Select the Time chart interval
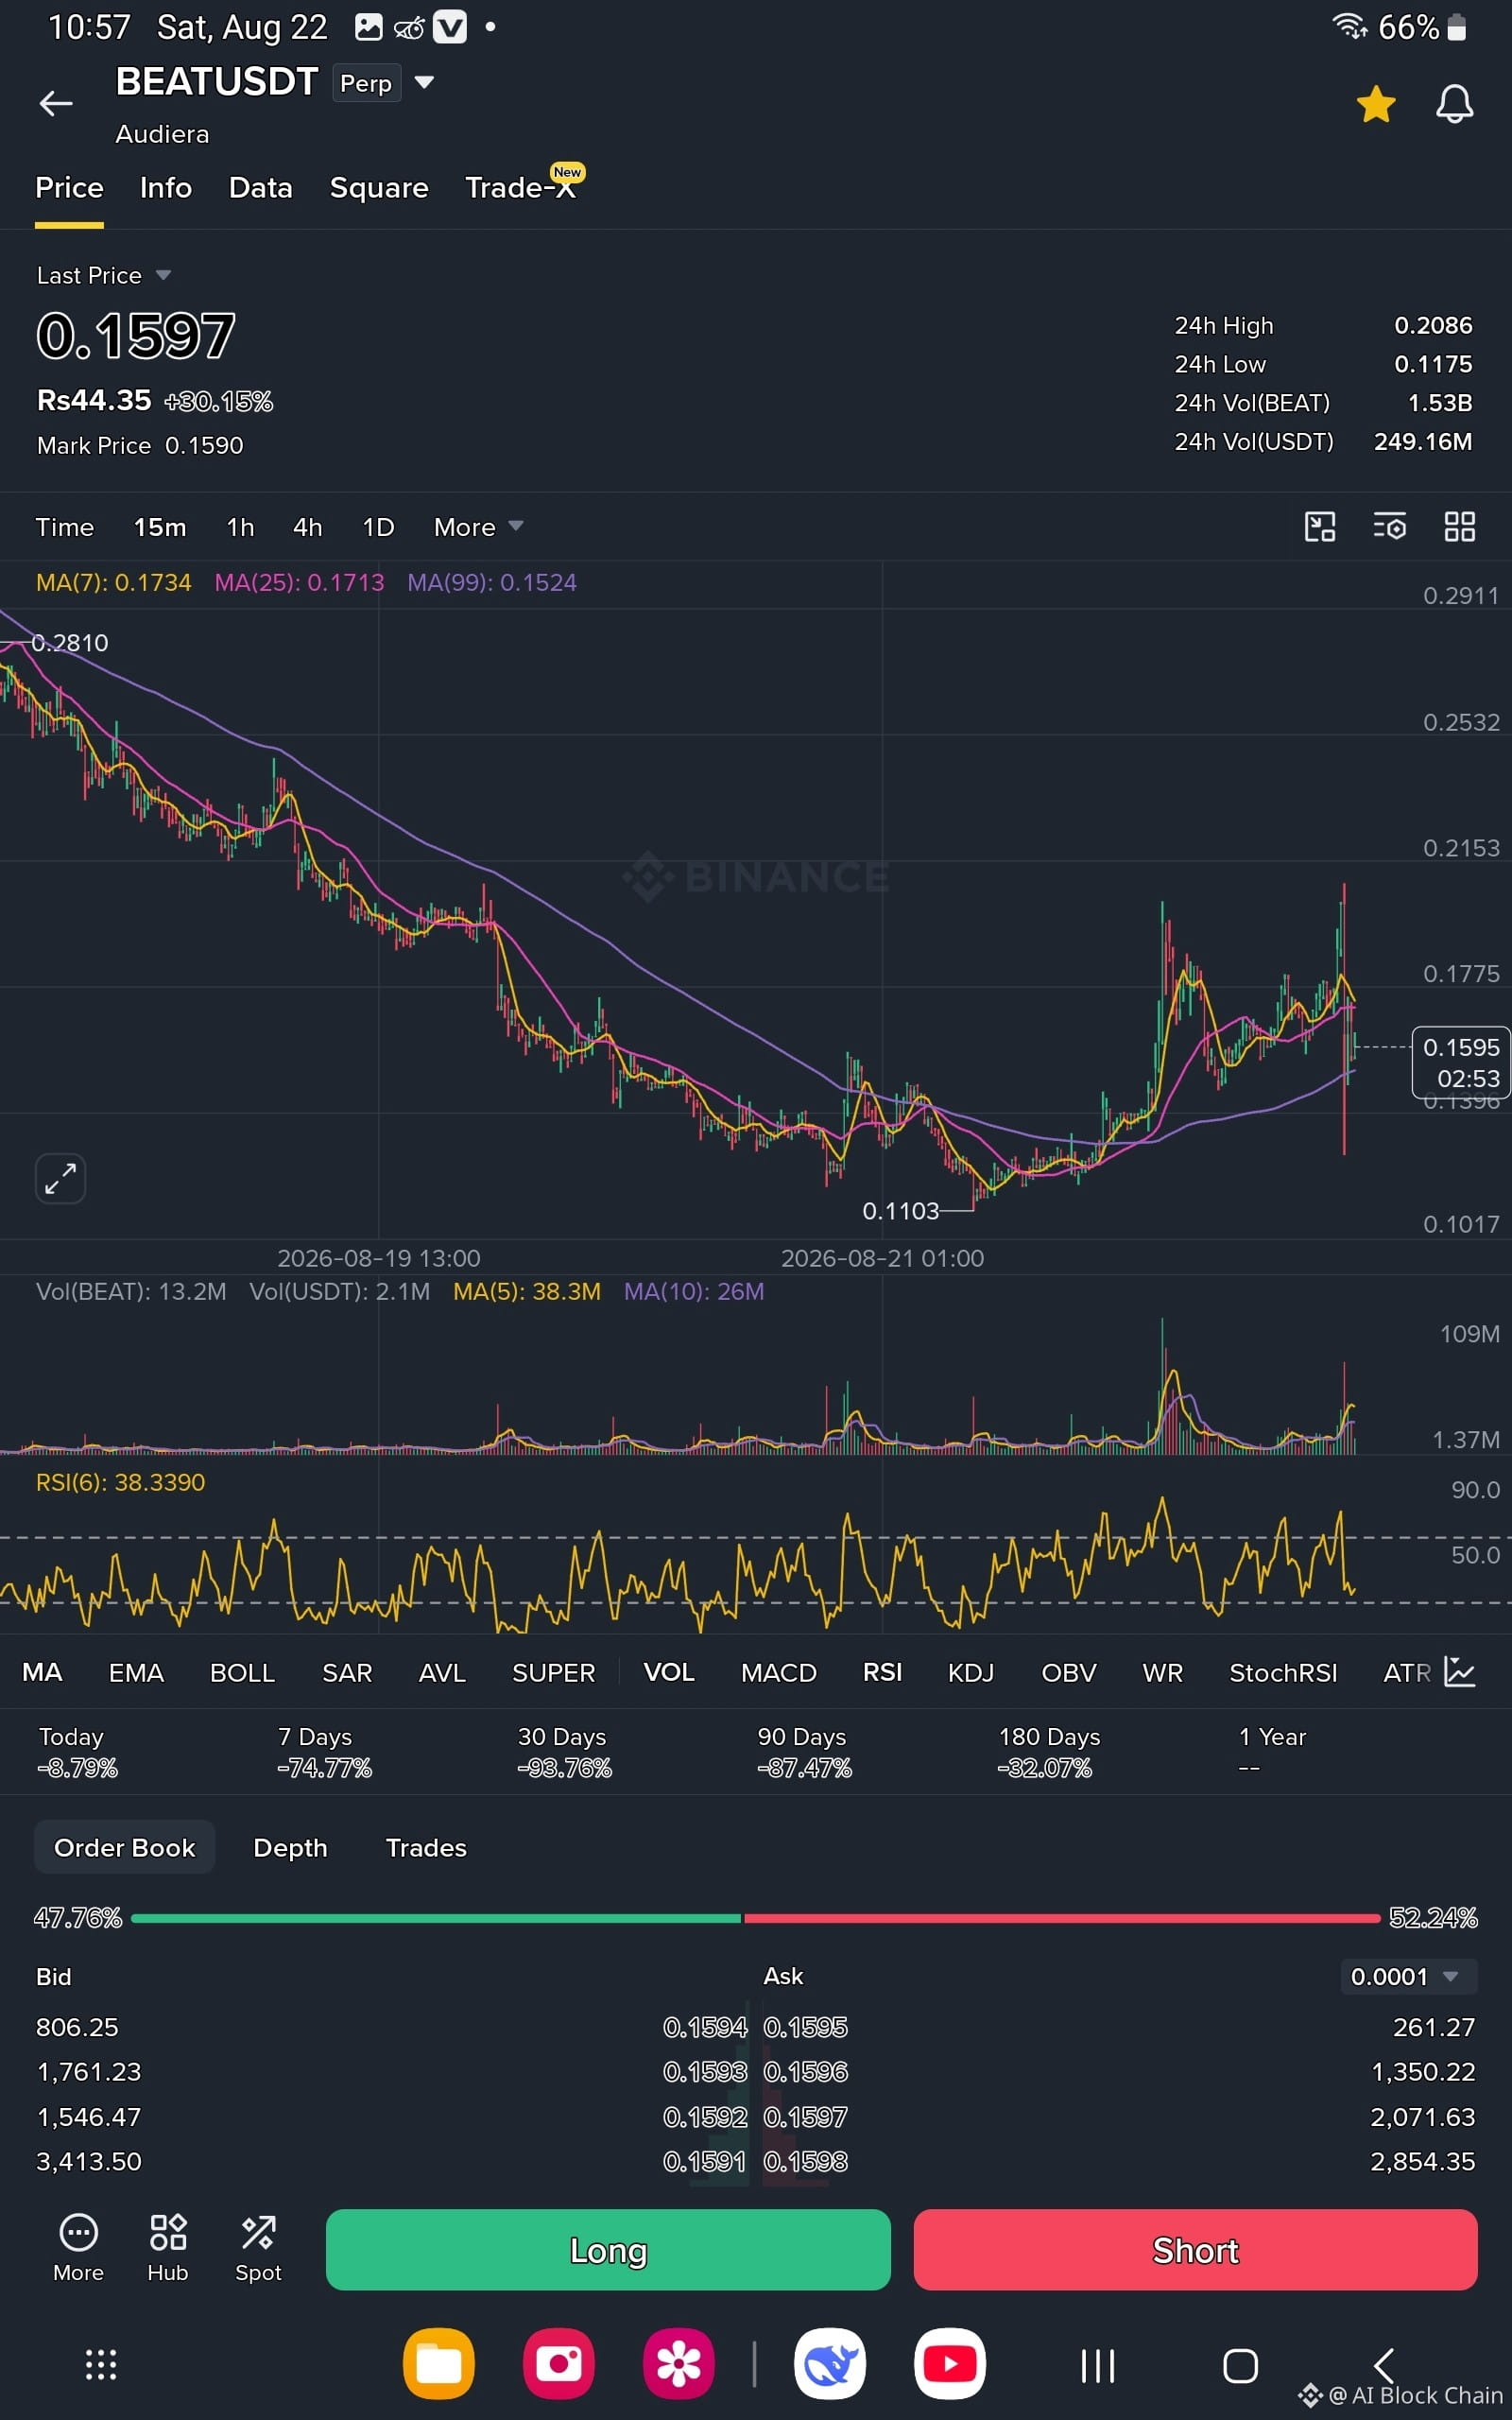 [65, 527]
